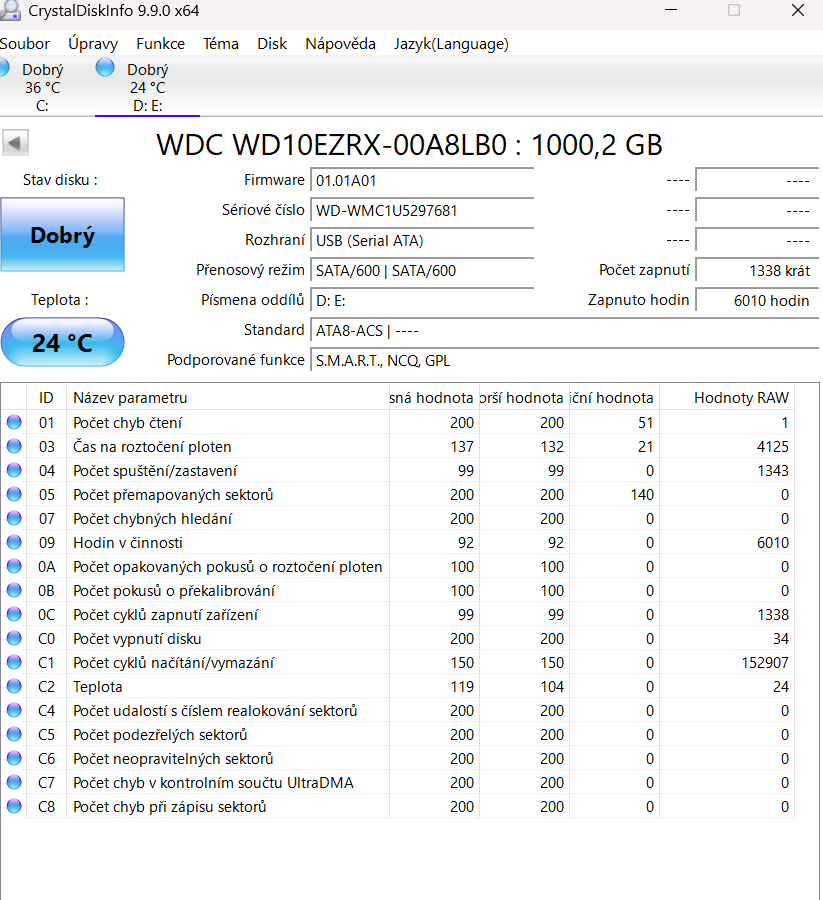This screenshot has width=823, height=900.
Task: Click the Počet zapnutí value 1338 krát
Action: tap(758, 270)
